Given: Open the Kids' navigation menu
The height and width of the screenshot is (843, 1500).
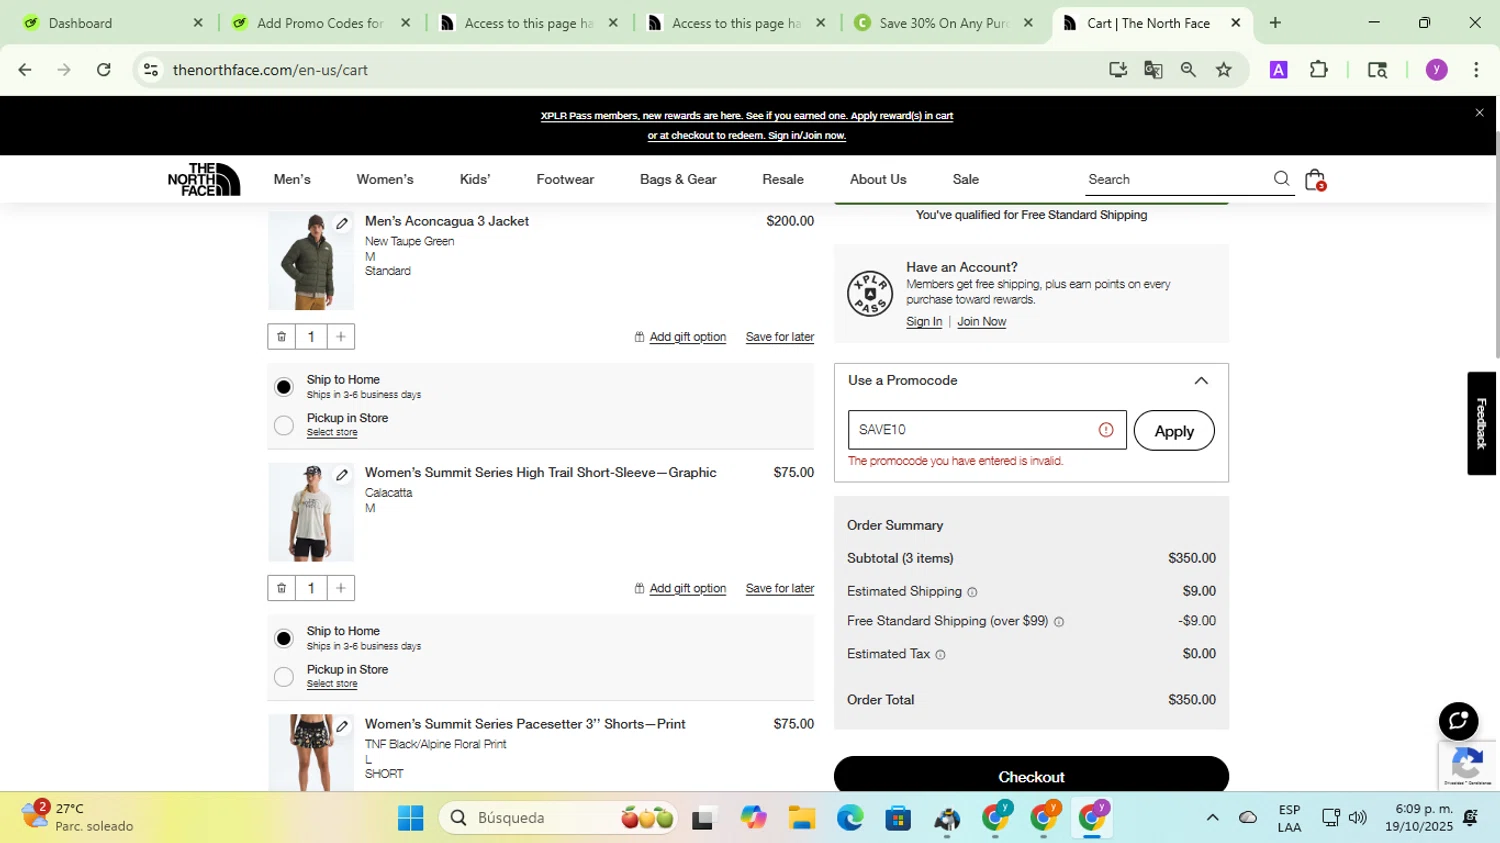Looking at the screenshot, I should click(x=475, y=179).
